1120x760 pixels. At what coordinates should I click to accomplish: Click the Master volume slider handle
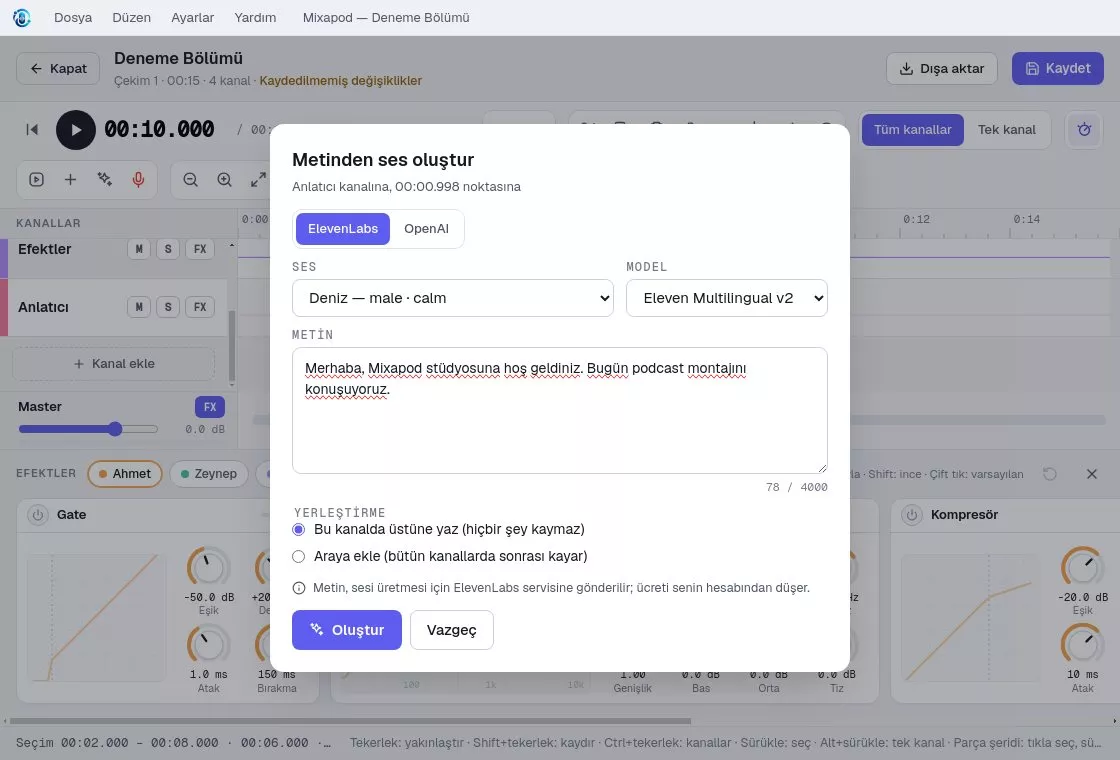point(115,429)
